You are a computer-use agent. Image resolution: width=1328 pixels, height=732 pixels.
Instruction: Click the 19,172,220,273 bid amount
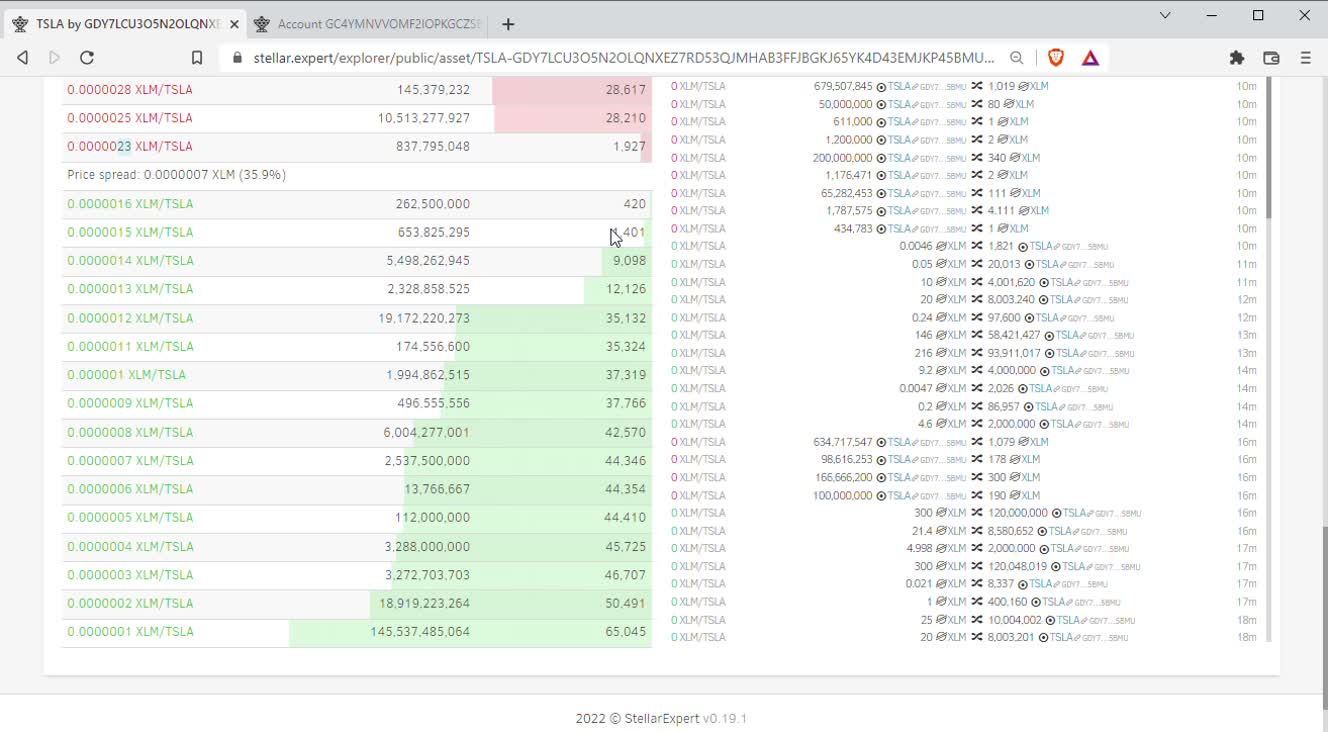(424, 318)
